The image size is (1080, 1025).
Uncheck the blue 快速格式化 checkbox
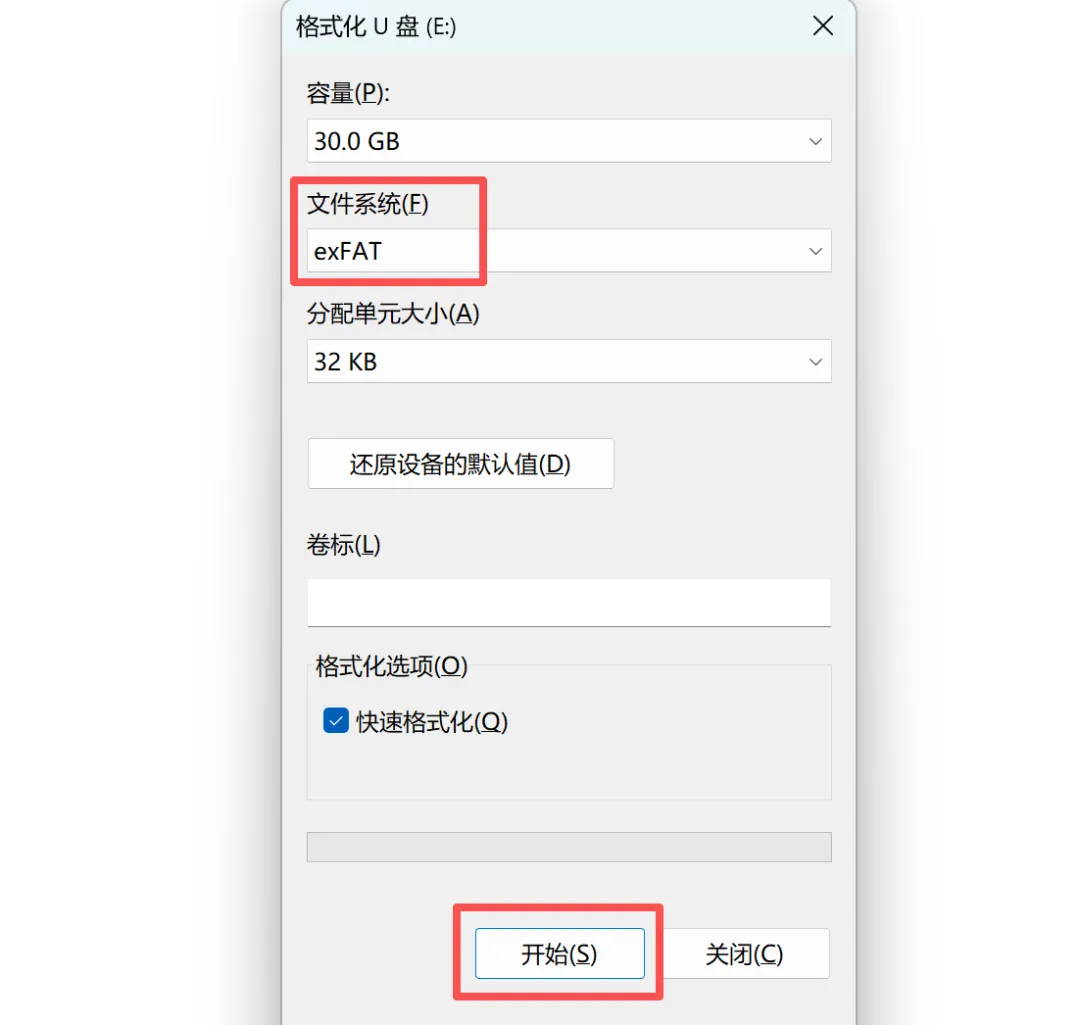[x=336, y=721]
